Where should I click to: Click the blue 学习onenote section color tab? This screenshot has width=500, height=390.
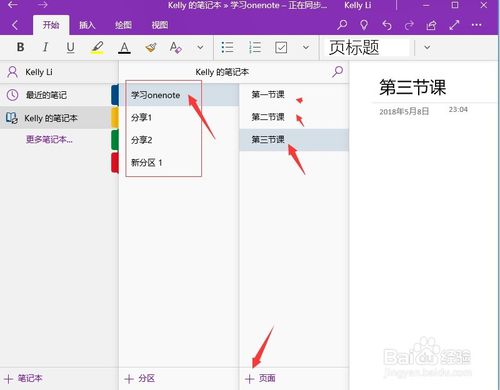115,95
